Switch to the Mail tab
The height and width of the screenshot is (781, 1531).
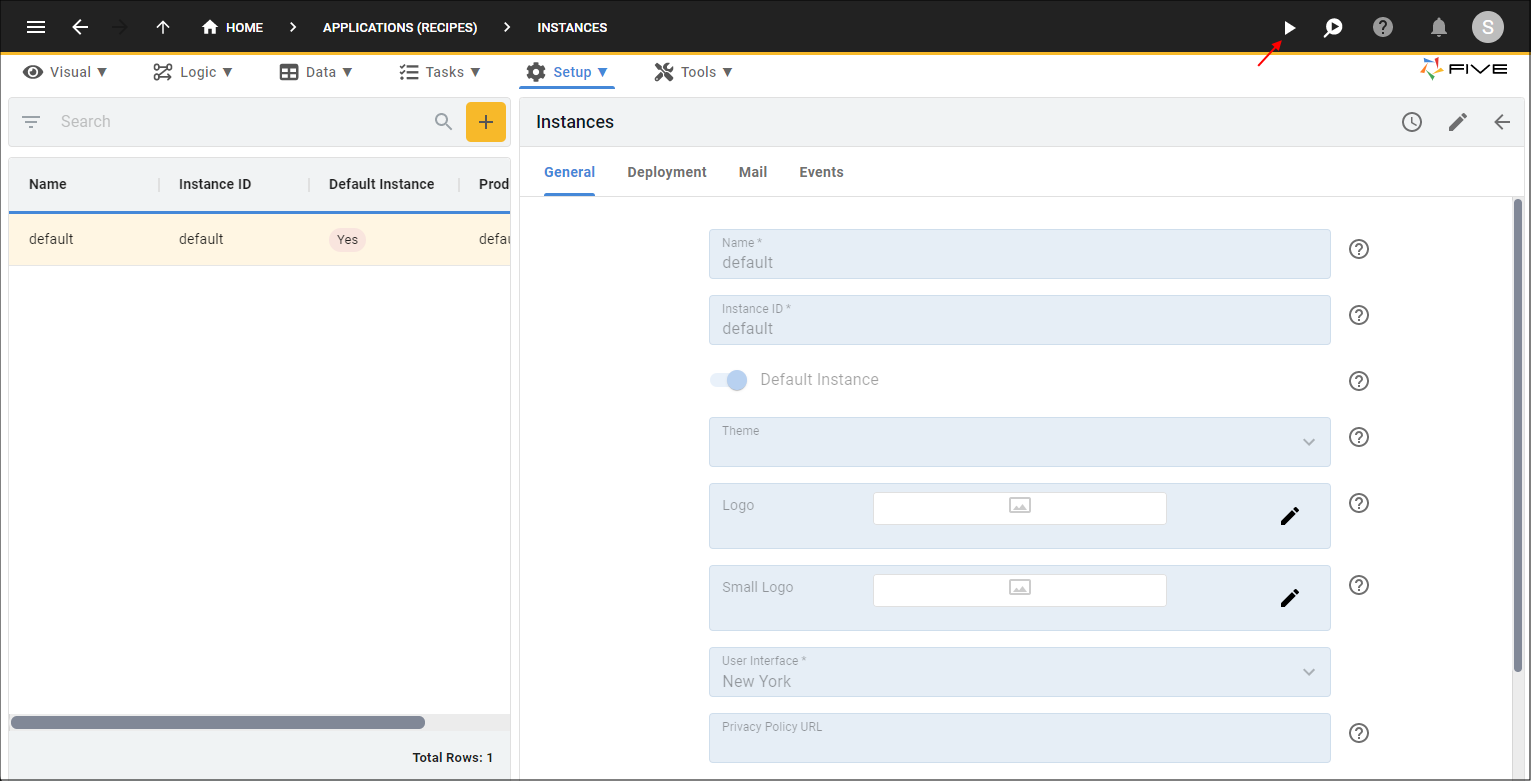coord(753,172)
